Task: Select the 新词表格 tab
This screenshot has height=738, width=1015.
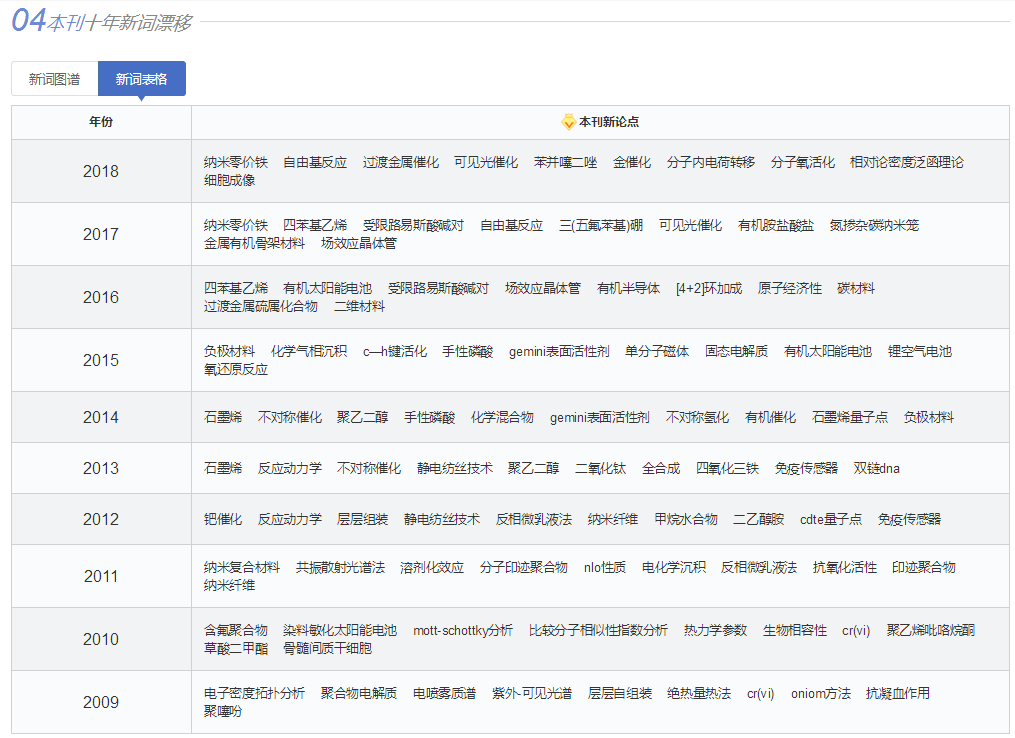Action: (141, 79)
